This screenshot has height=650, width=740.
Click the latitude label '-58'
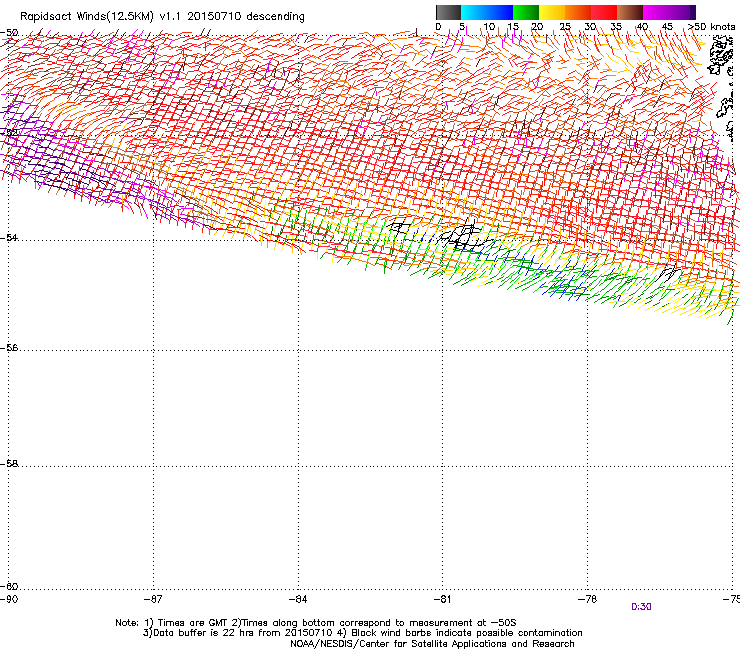point(9,464)
